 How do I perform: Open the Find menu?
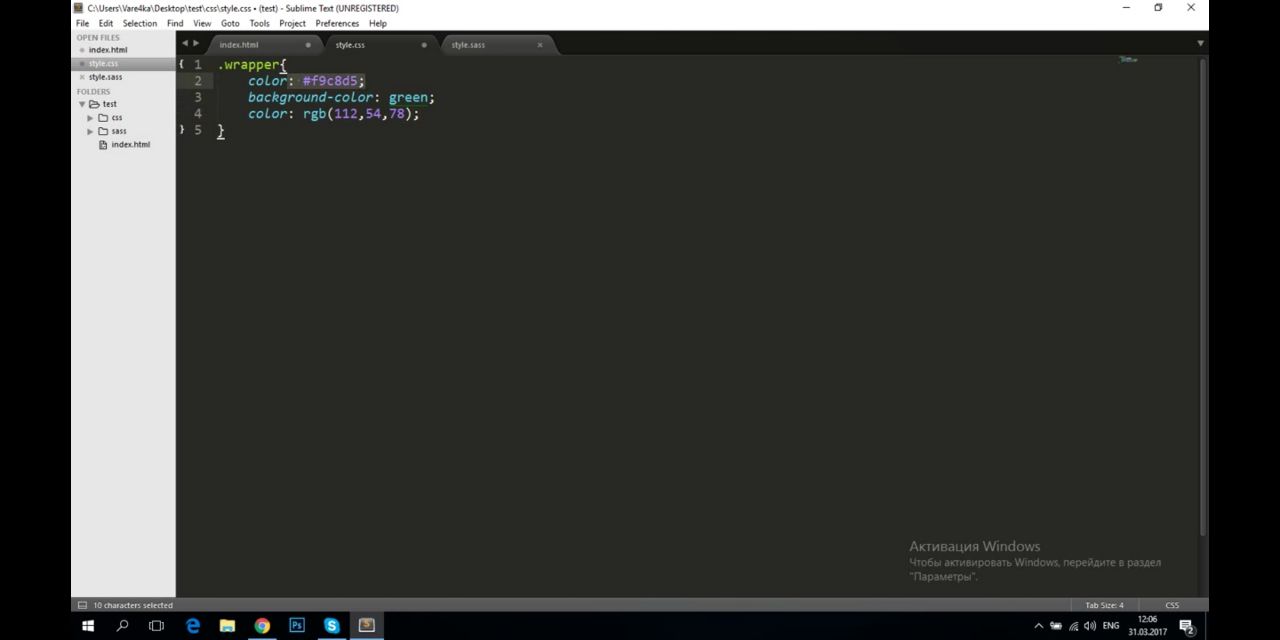click(x=175, y=23)
